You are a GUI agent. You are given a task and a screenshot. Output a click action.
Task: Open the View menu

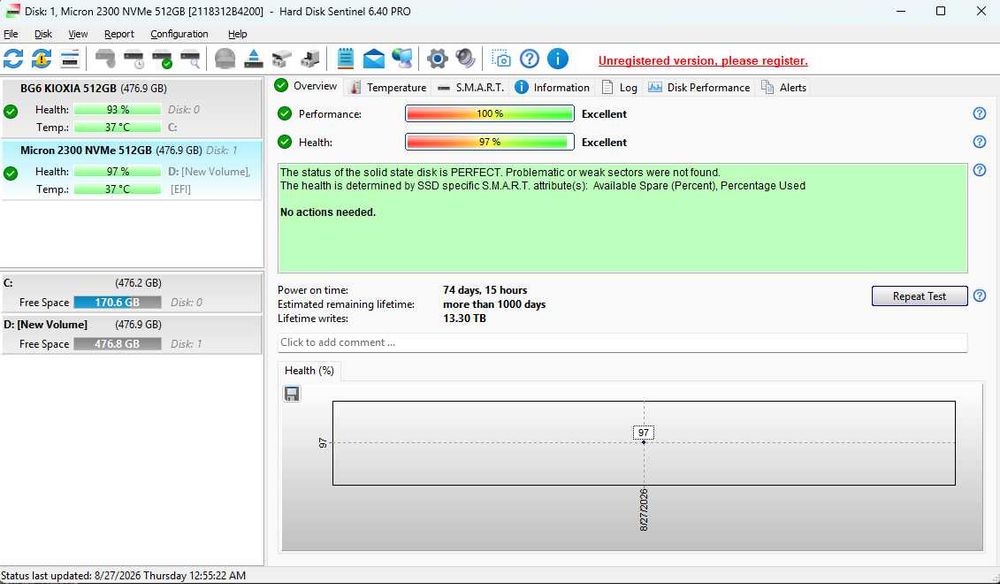point(78,34)
